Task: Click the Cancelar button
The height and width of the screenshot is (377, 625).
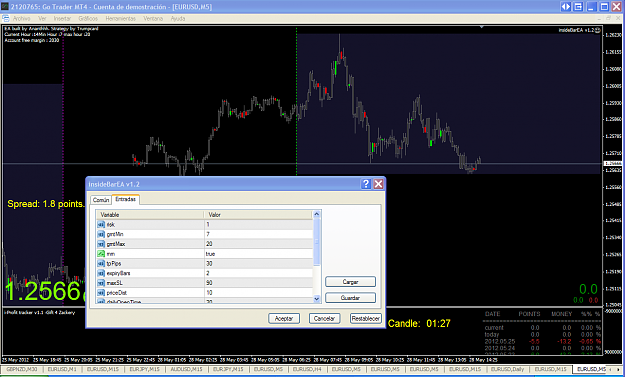Action: (324, 318)
